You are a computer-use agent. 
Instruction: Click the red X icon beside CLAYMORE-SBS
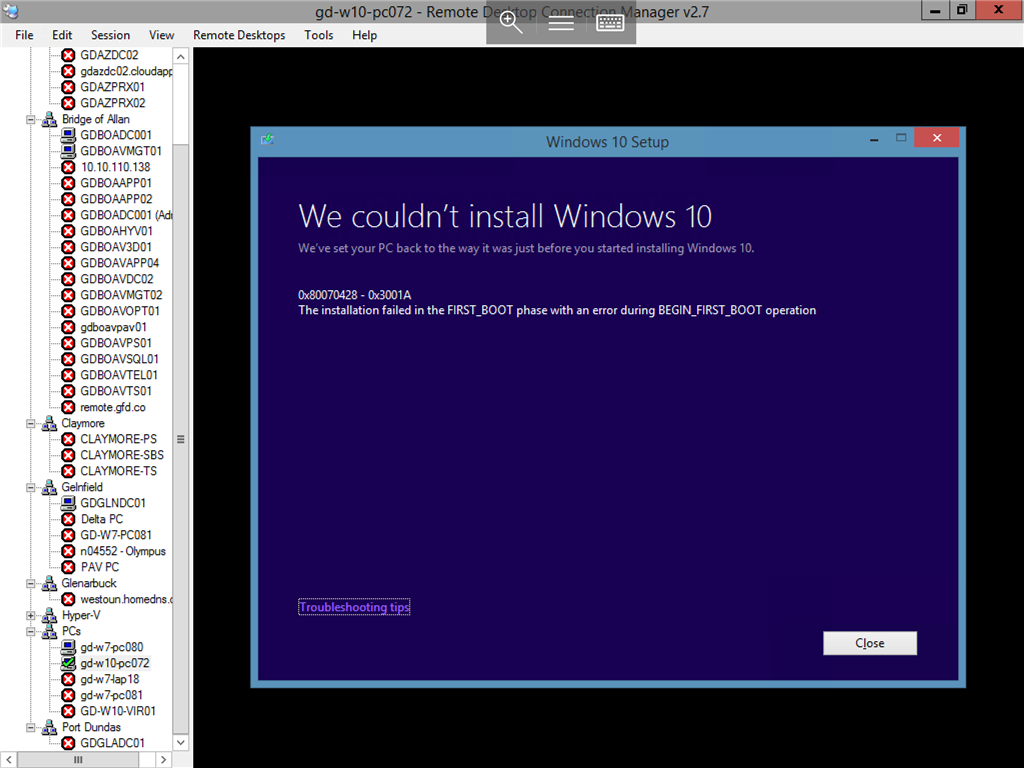(68, 455)
